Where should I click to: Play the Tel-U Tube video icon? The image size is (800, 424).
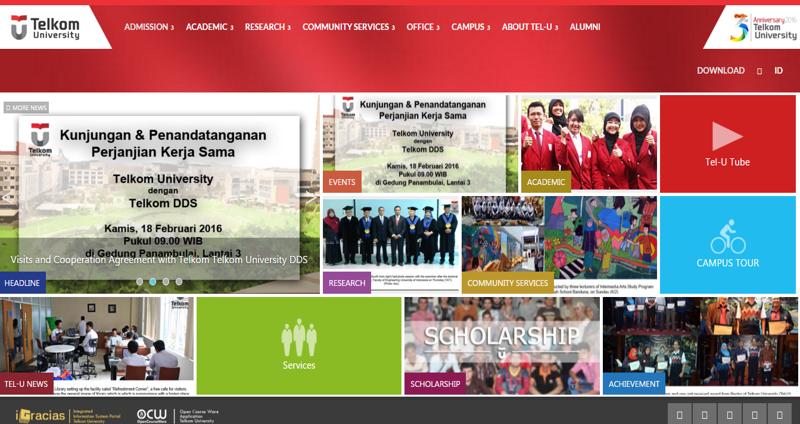pos(727,136)
